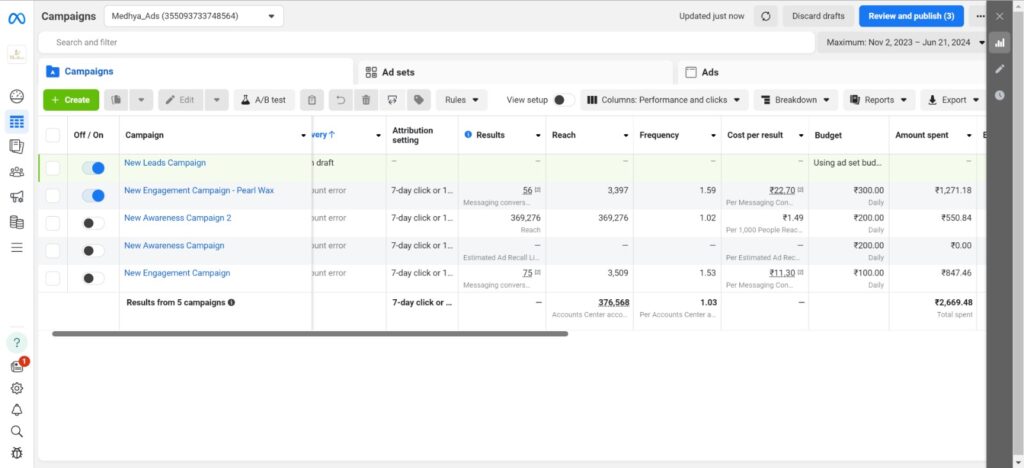1024x468 pixels.
Task: Toggle the View setup switch
Action: [x=563, y=100]
